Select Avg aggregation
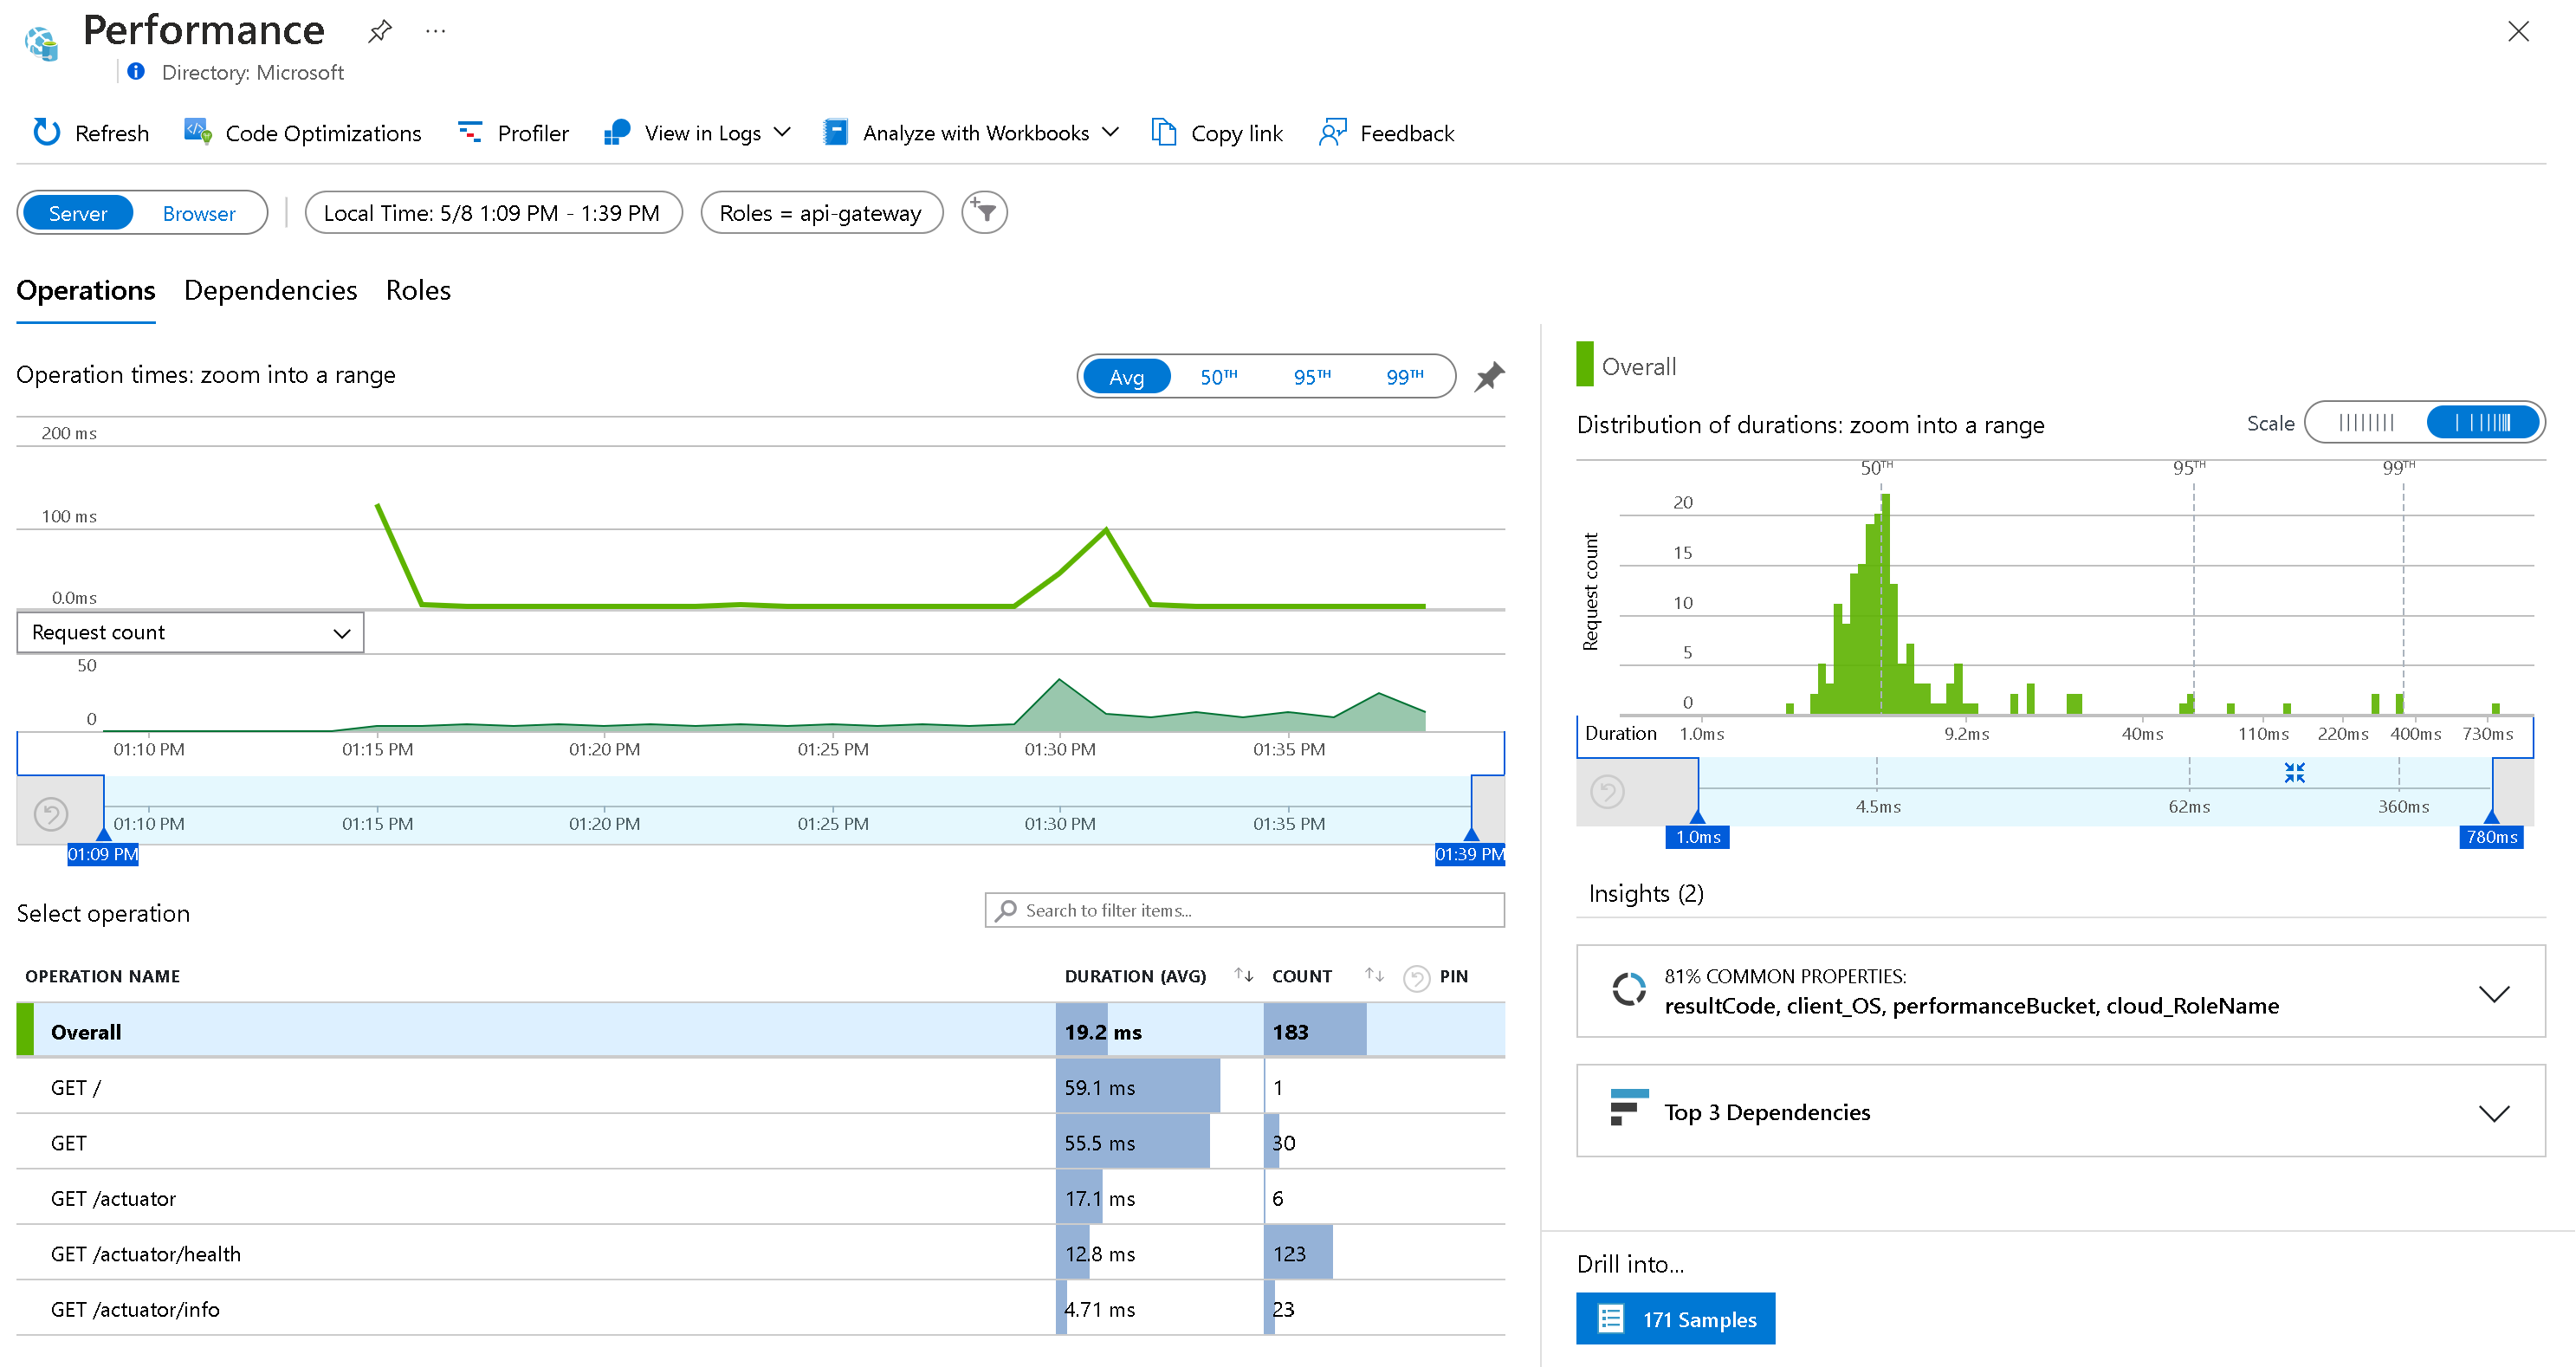This screenshot has width=2576, height=1367. click(1126, 376)
